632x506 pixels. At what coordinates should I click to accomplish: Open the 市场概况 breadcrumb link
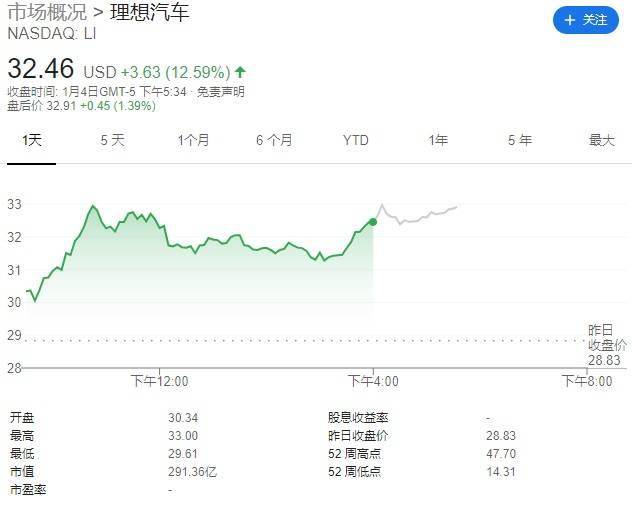(x=47, y=12)
